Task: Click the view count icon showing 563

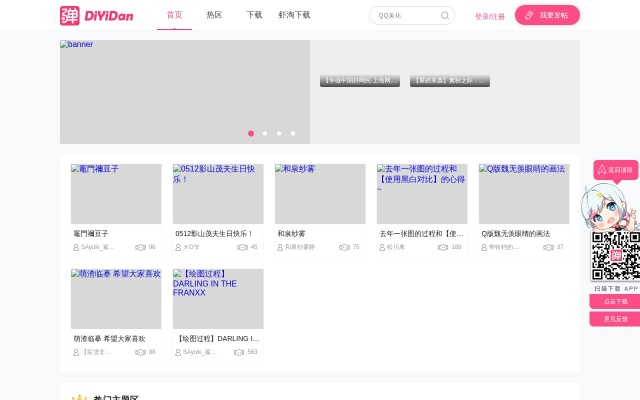Action: pos(239,352)
